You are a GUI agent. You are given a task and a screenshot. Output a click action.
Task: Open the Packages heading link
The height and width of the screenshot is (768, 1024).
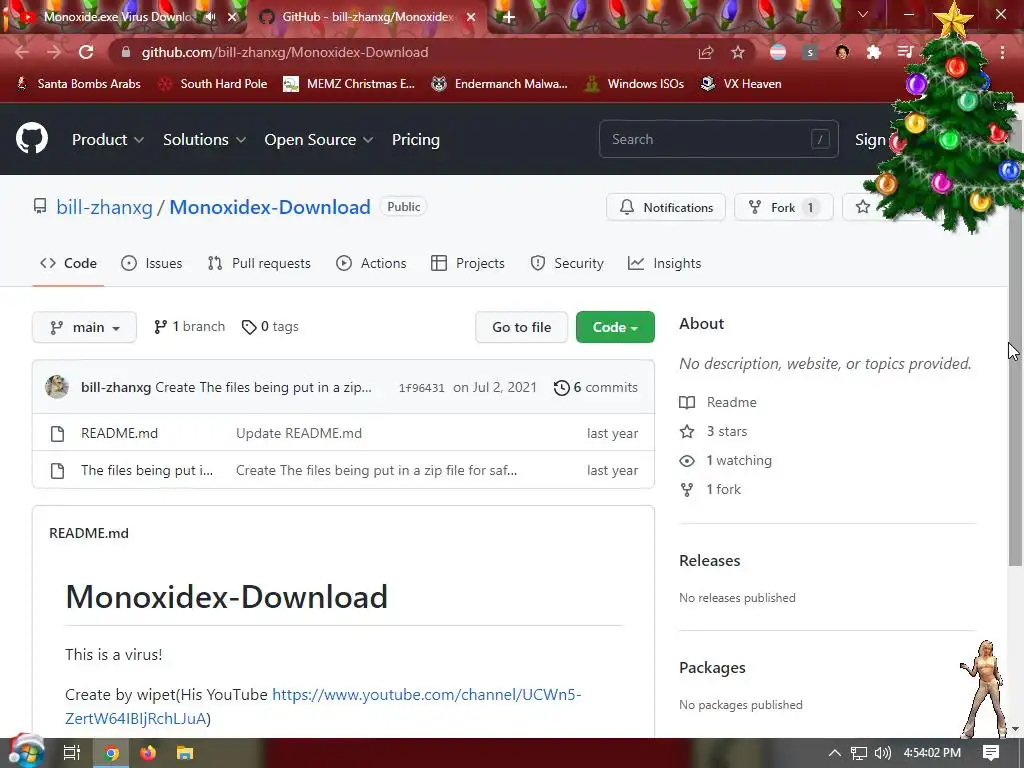(x=712, y=667)
